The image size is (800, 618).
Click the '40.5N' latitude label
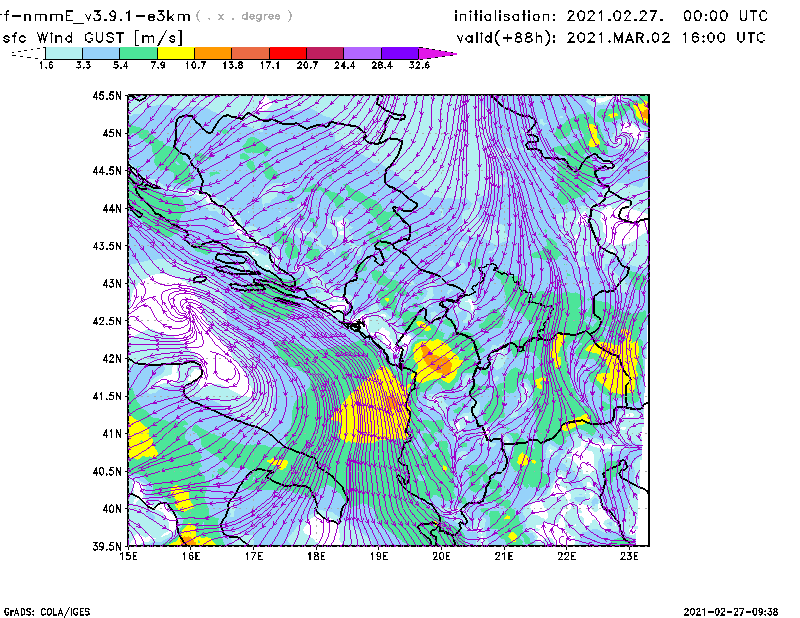click(x=107, y=471)
